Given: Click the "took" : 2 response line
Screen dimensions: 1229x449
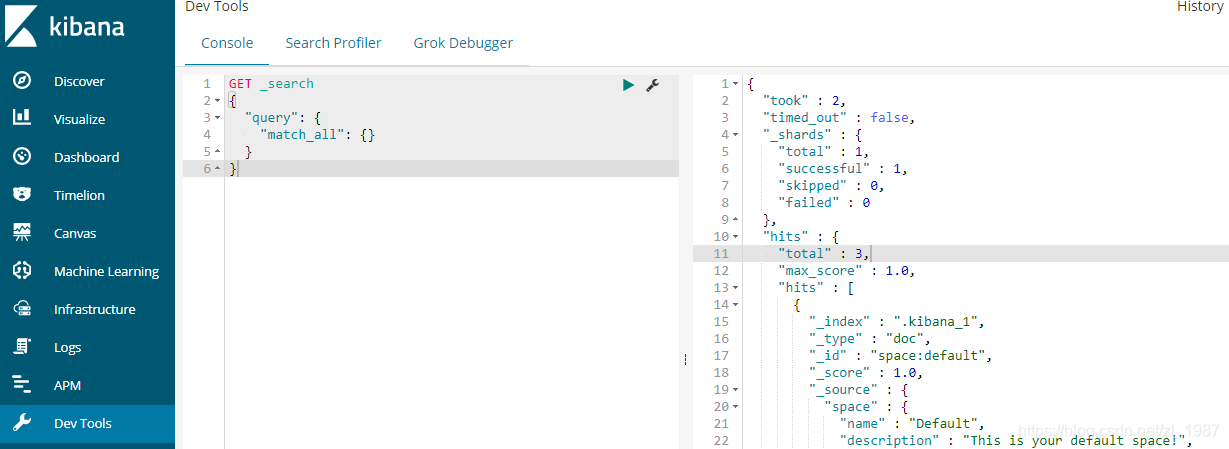Looking at the screenshot, I should point(803,101).
